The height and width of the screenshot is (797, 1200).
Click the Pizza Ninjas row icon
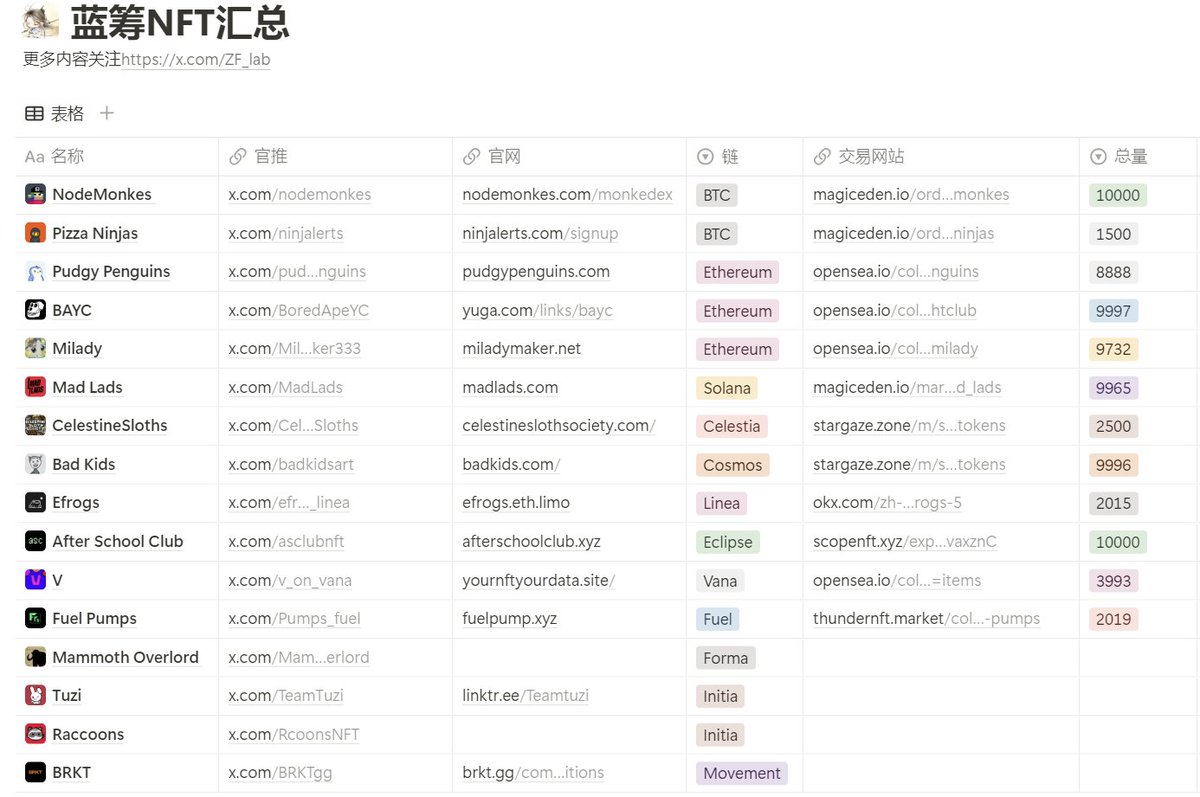click(x=35, y=233)
